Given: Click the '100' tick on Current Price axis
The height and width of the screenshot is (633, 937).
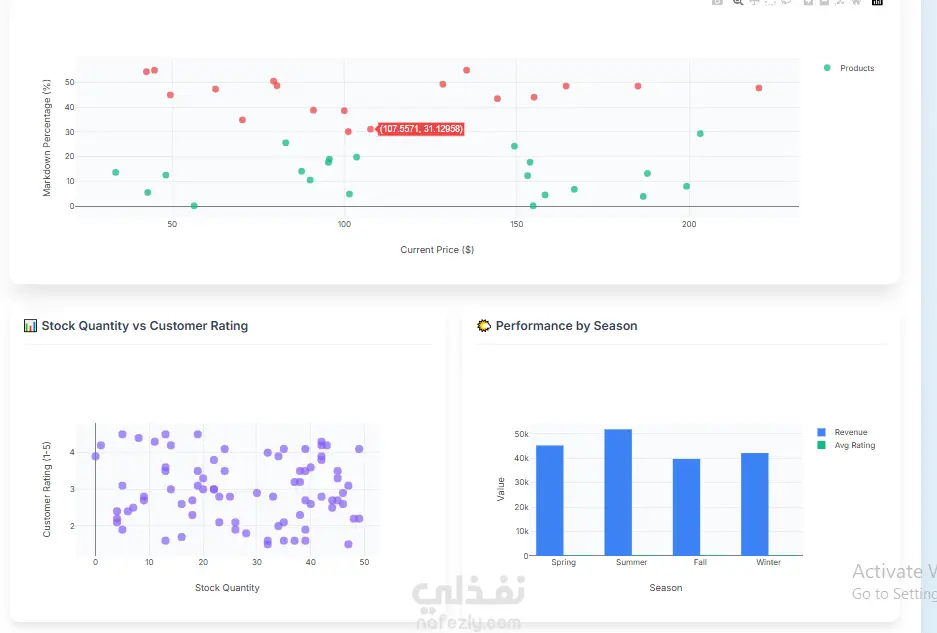Looking at the screenshot, I should [344, 224].
